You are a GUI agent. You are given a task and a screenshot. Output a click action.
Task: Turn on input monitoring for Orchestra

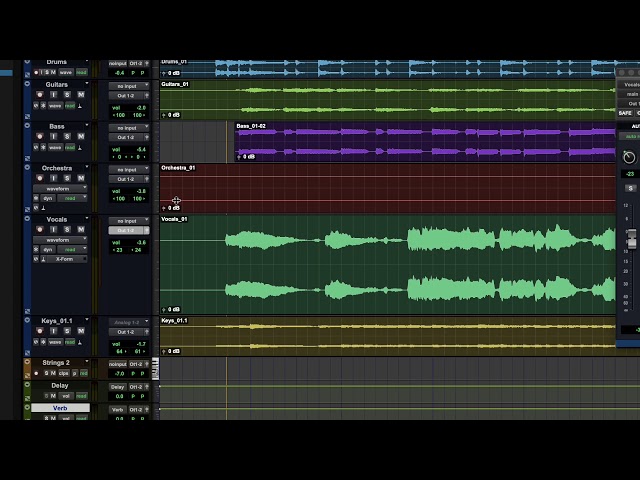coord(53,178)
